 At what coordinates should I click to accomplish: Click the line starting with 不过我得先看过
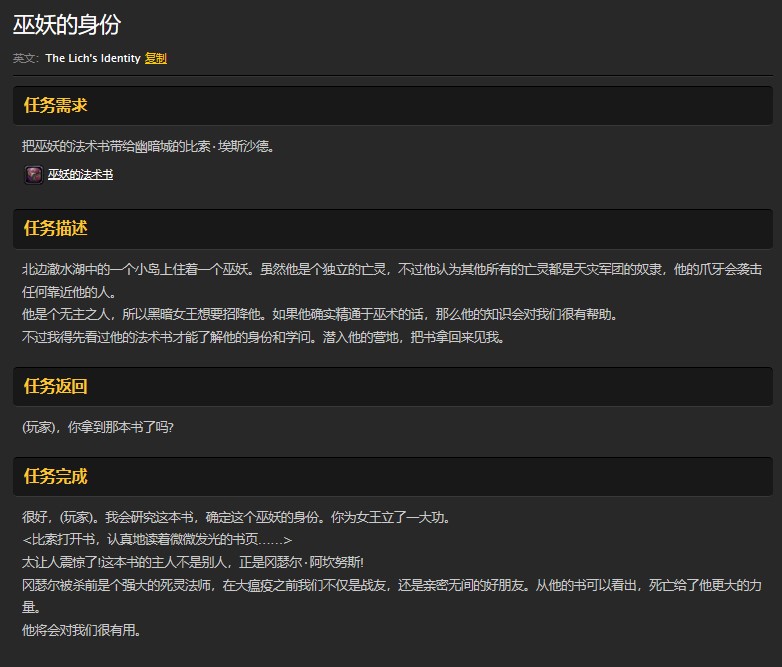(x=263, y=337)
